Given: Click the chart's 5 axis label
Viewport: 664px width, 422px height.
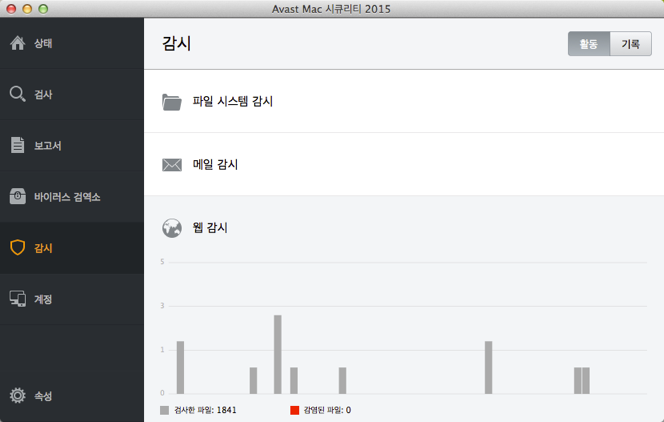Looking at the screenshot, I should click(x=162, y=262).
